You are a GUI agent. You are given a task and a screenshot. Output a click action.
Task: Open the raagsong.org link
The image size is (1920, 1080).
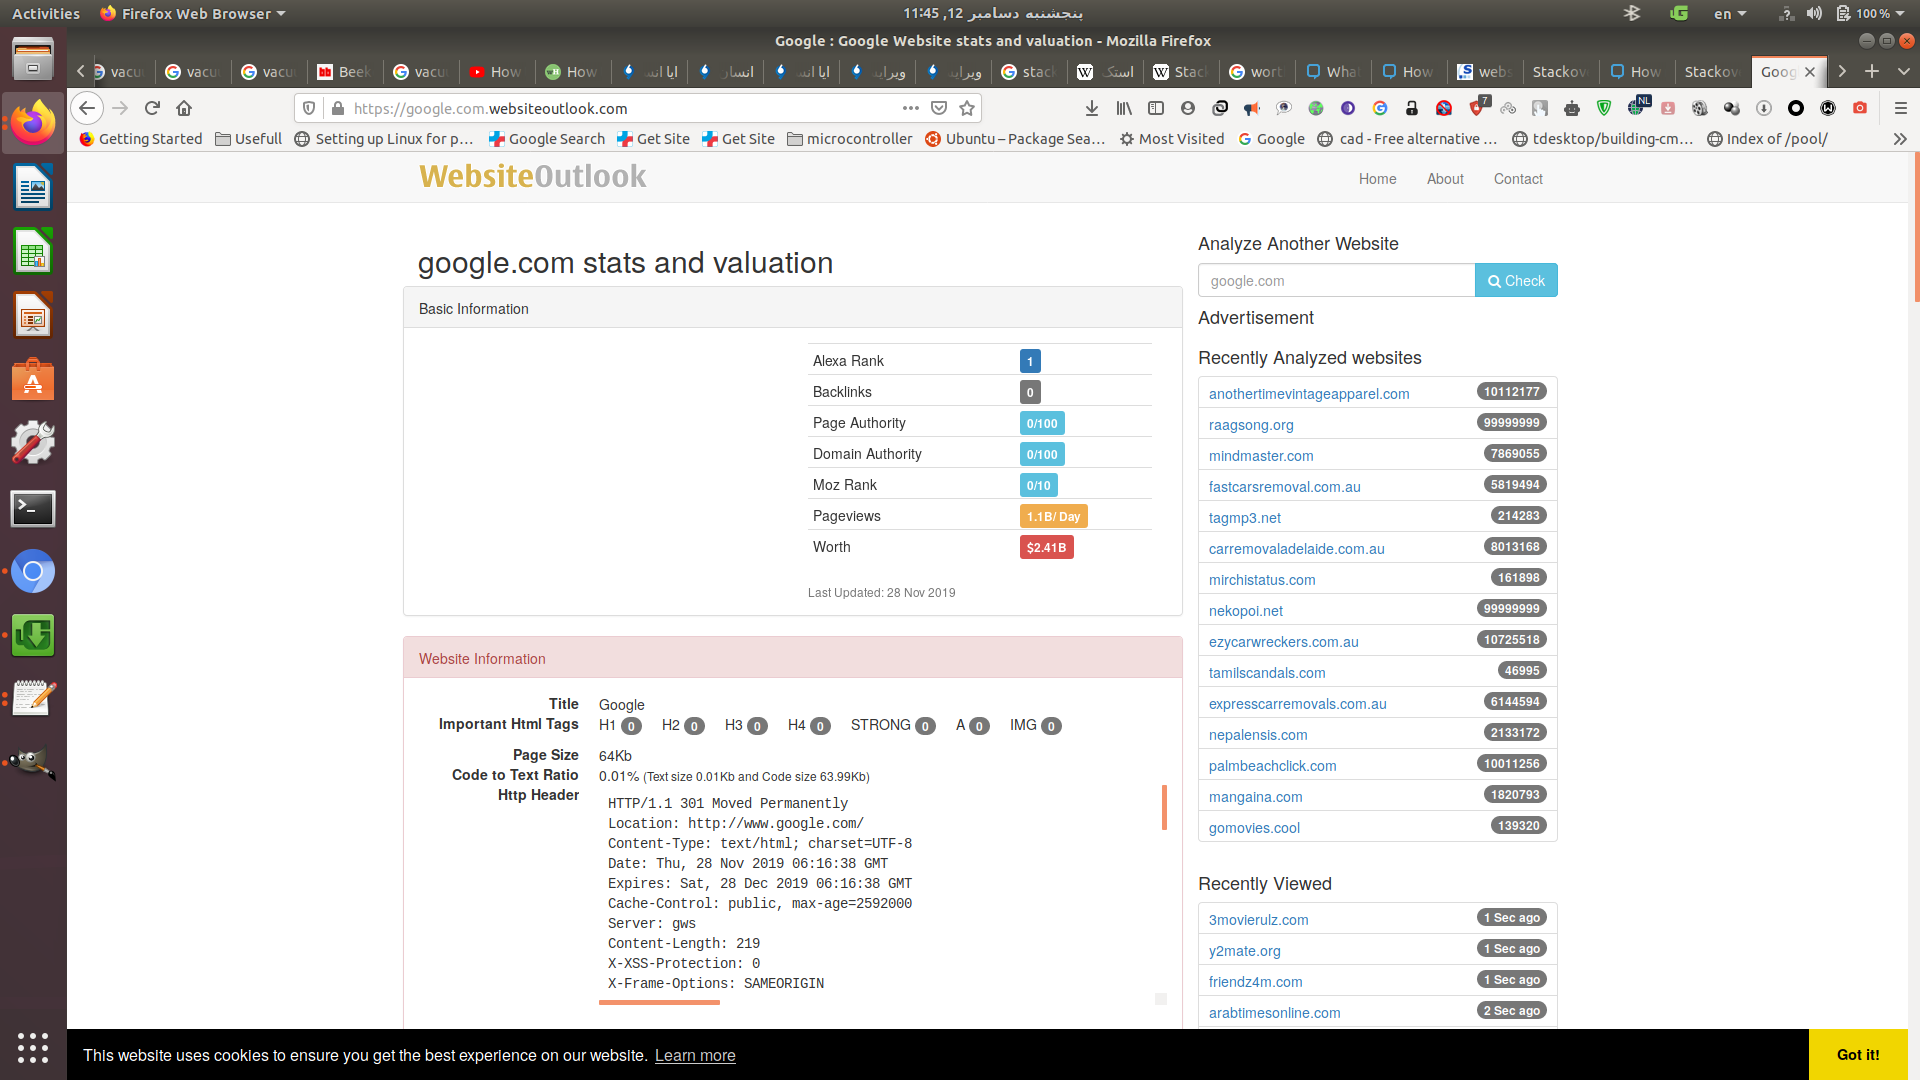(1251, 425)
